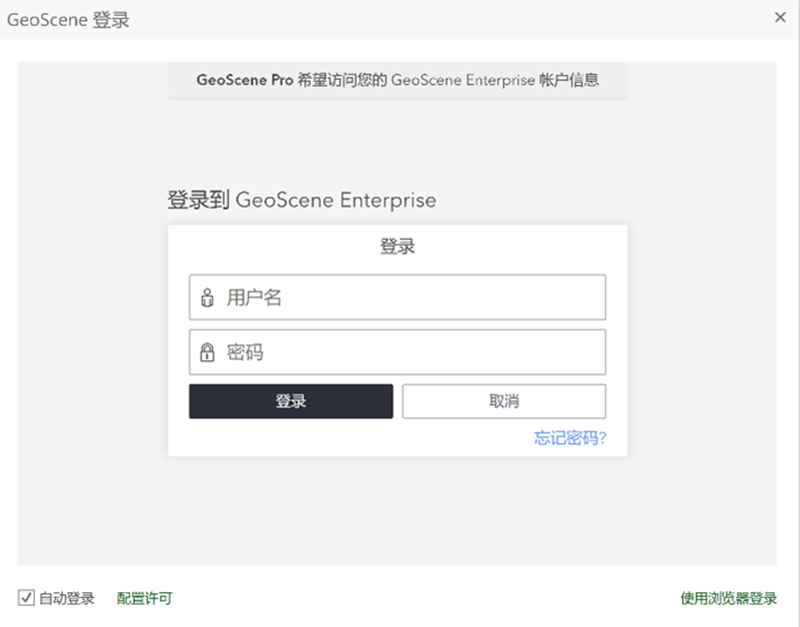Focus the 密码 input field

[397, 352]
